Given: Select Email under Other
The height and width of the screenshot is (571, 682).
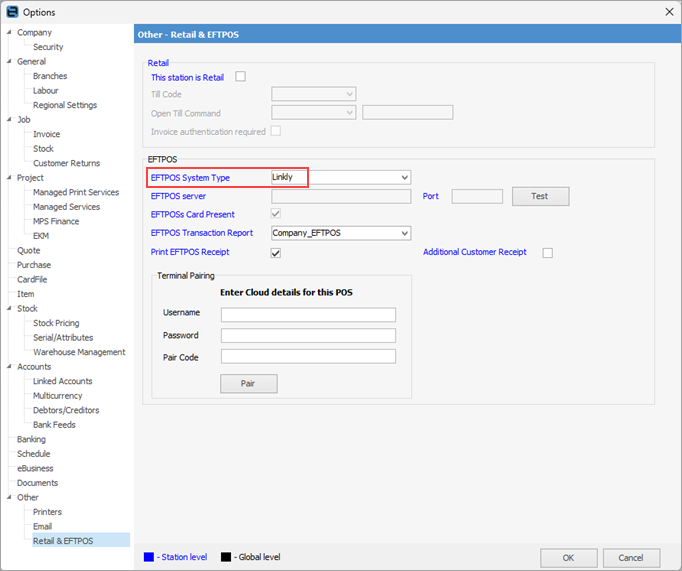Looking at the screenshot, I should [42, 526].
